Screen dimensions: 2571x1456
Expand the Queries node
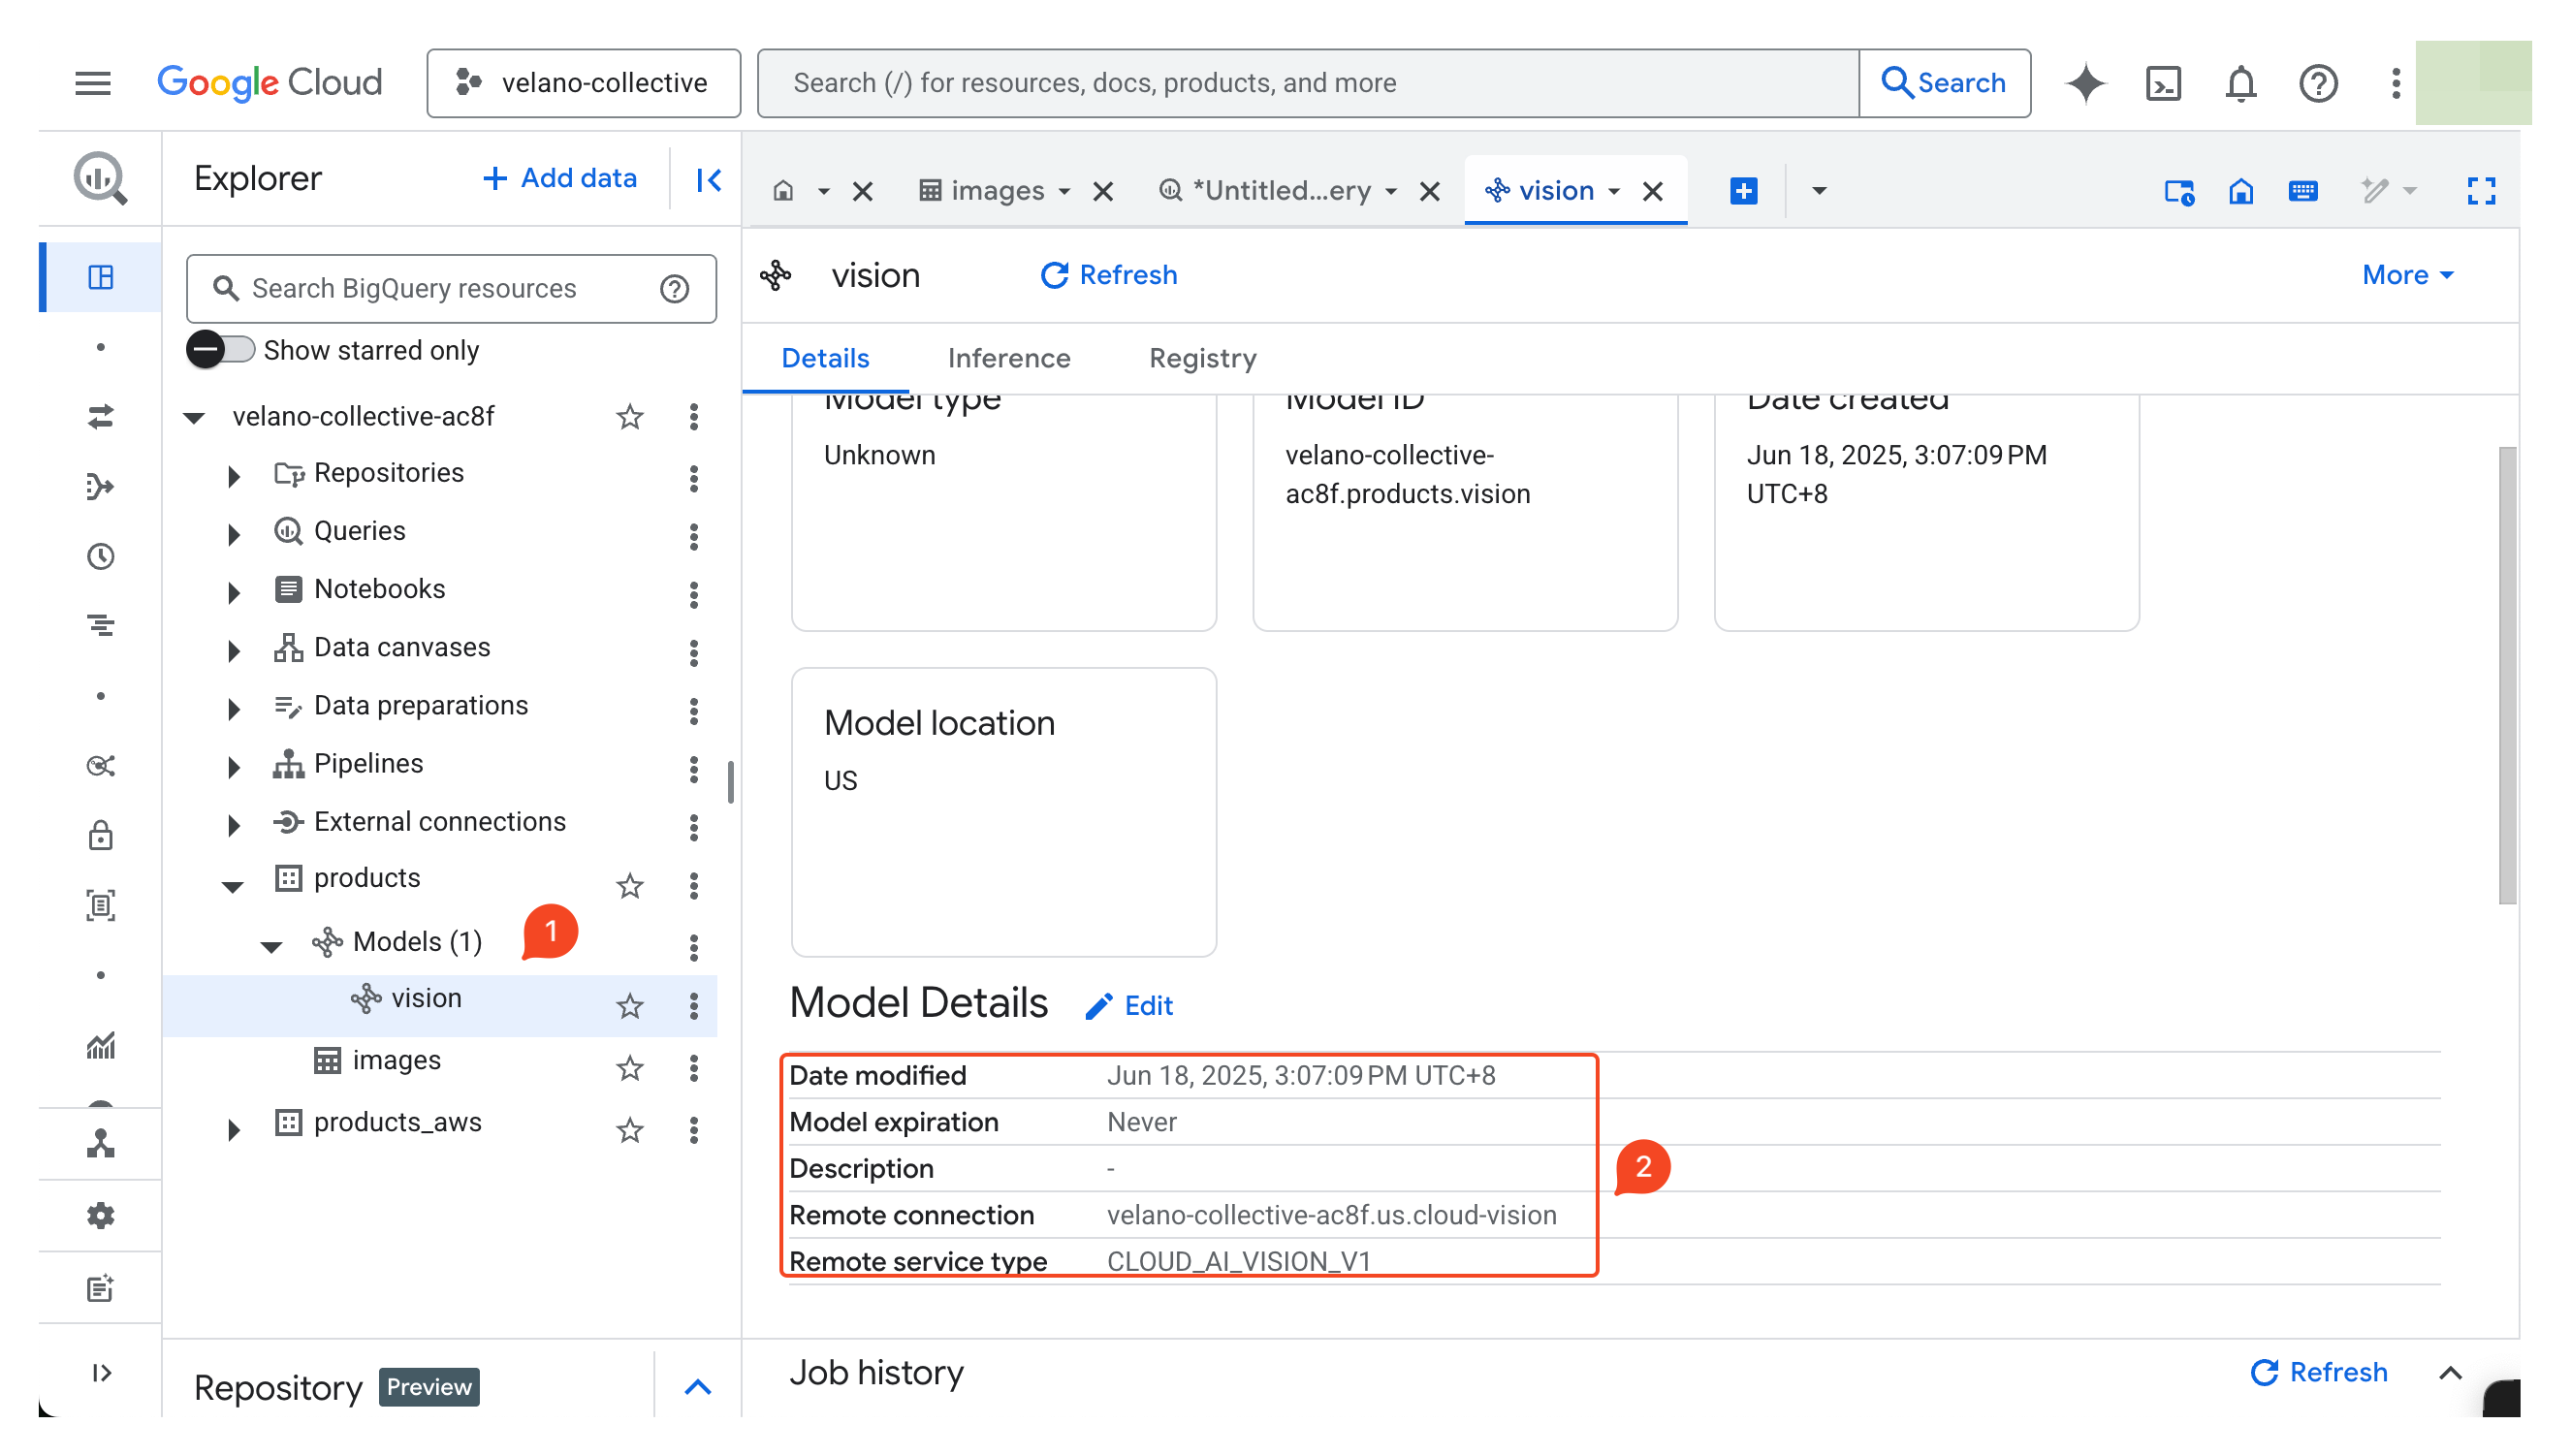click(x=233, y=534)
